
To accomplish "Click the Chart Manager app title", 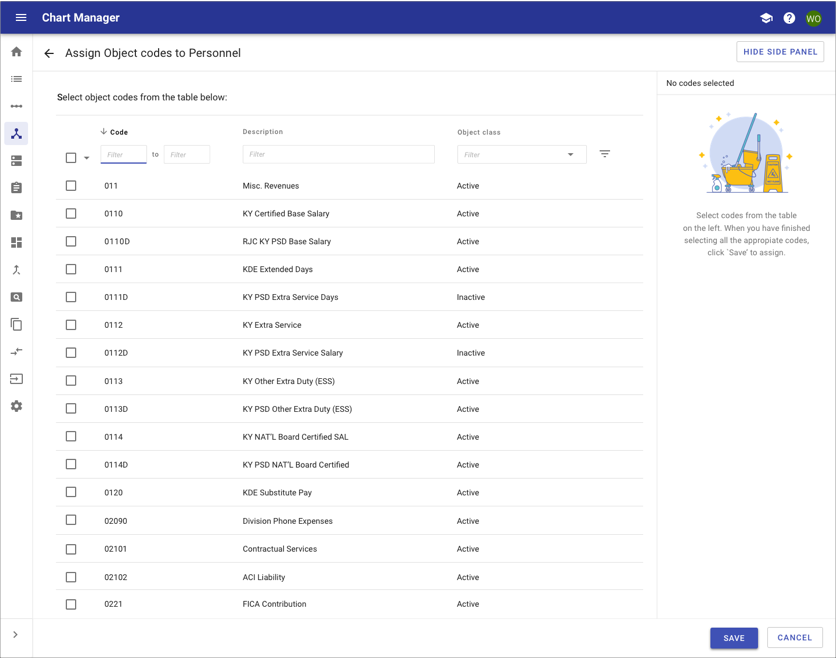I will click(81, 18).
